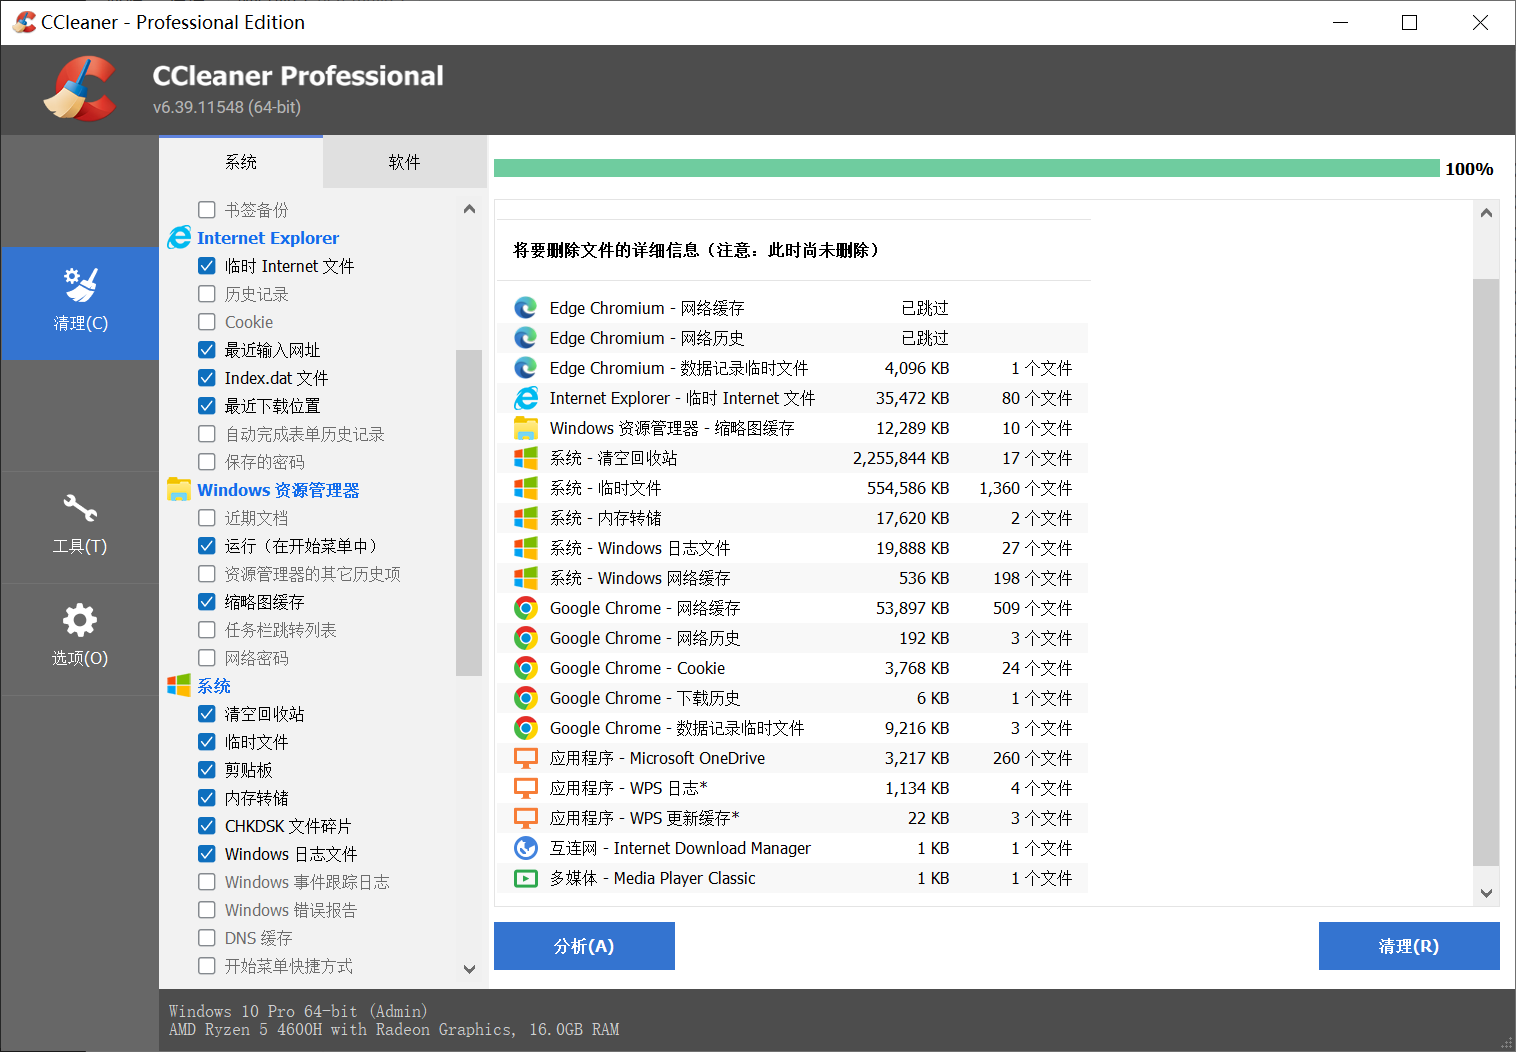This screenshot has width=1516, height=1052.
Task: Disable 清空回收站 checkbox
Action: 207,714
